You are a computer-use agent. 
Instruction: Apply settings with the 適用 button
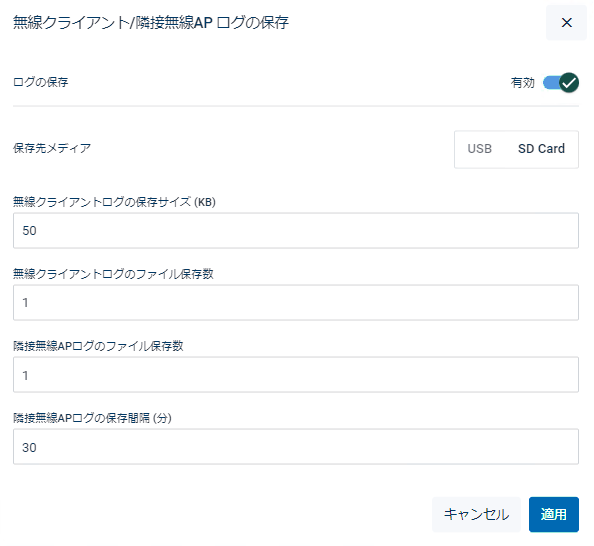(x=554, y=515)
